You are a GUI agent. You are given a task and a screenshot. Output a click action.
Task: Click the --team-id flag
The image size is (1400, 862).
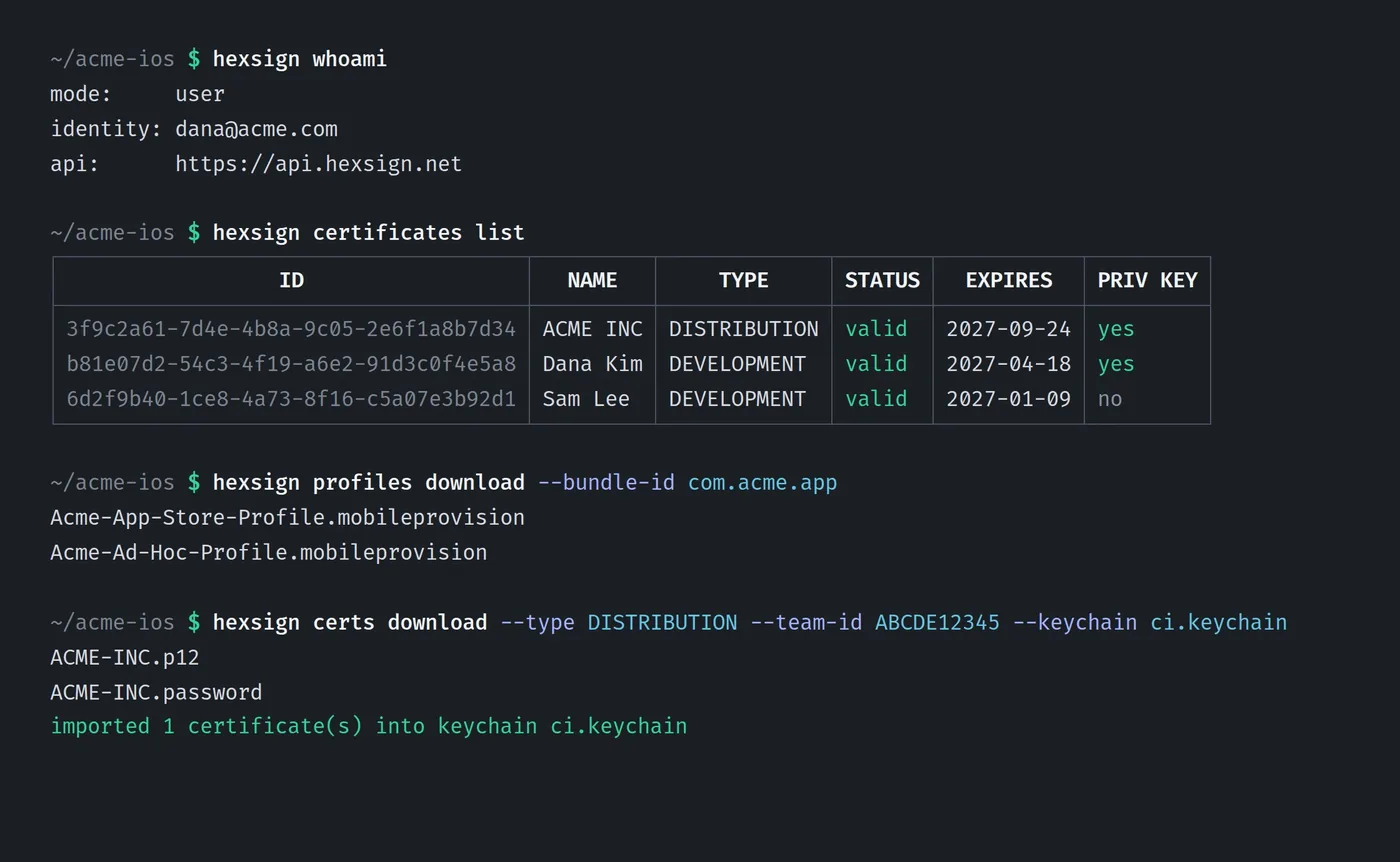[806, 623]
